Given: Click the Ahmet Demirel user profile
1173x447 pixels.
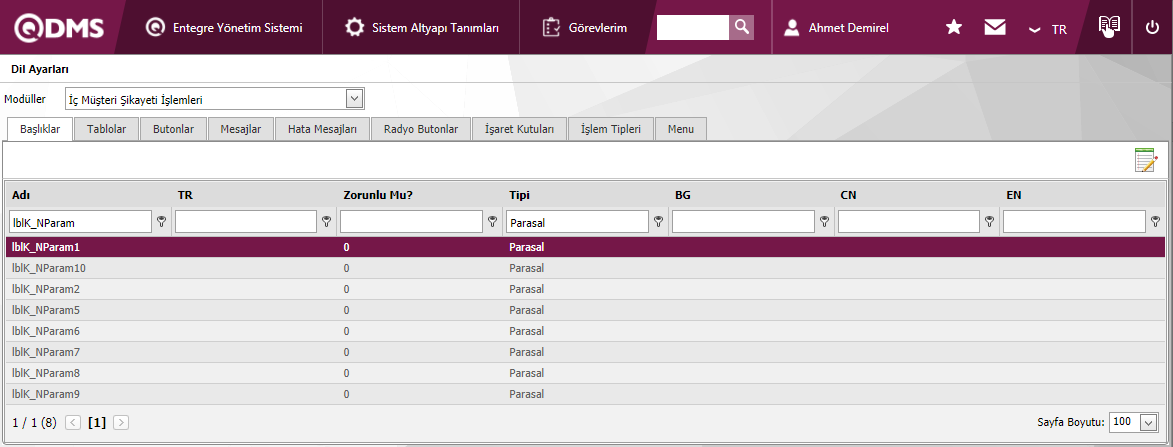Looking at the screenshot, I should (836, 28).
